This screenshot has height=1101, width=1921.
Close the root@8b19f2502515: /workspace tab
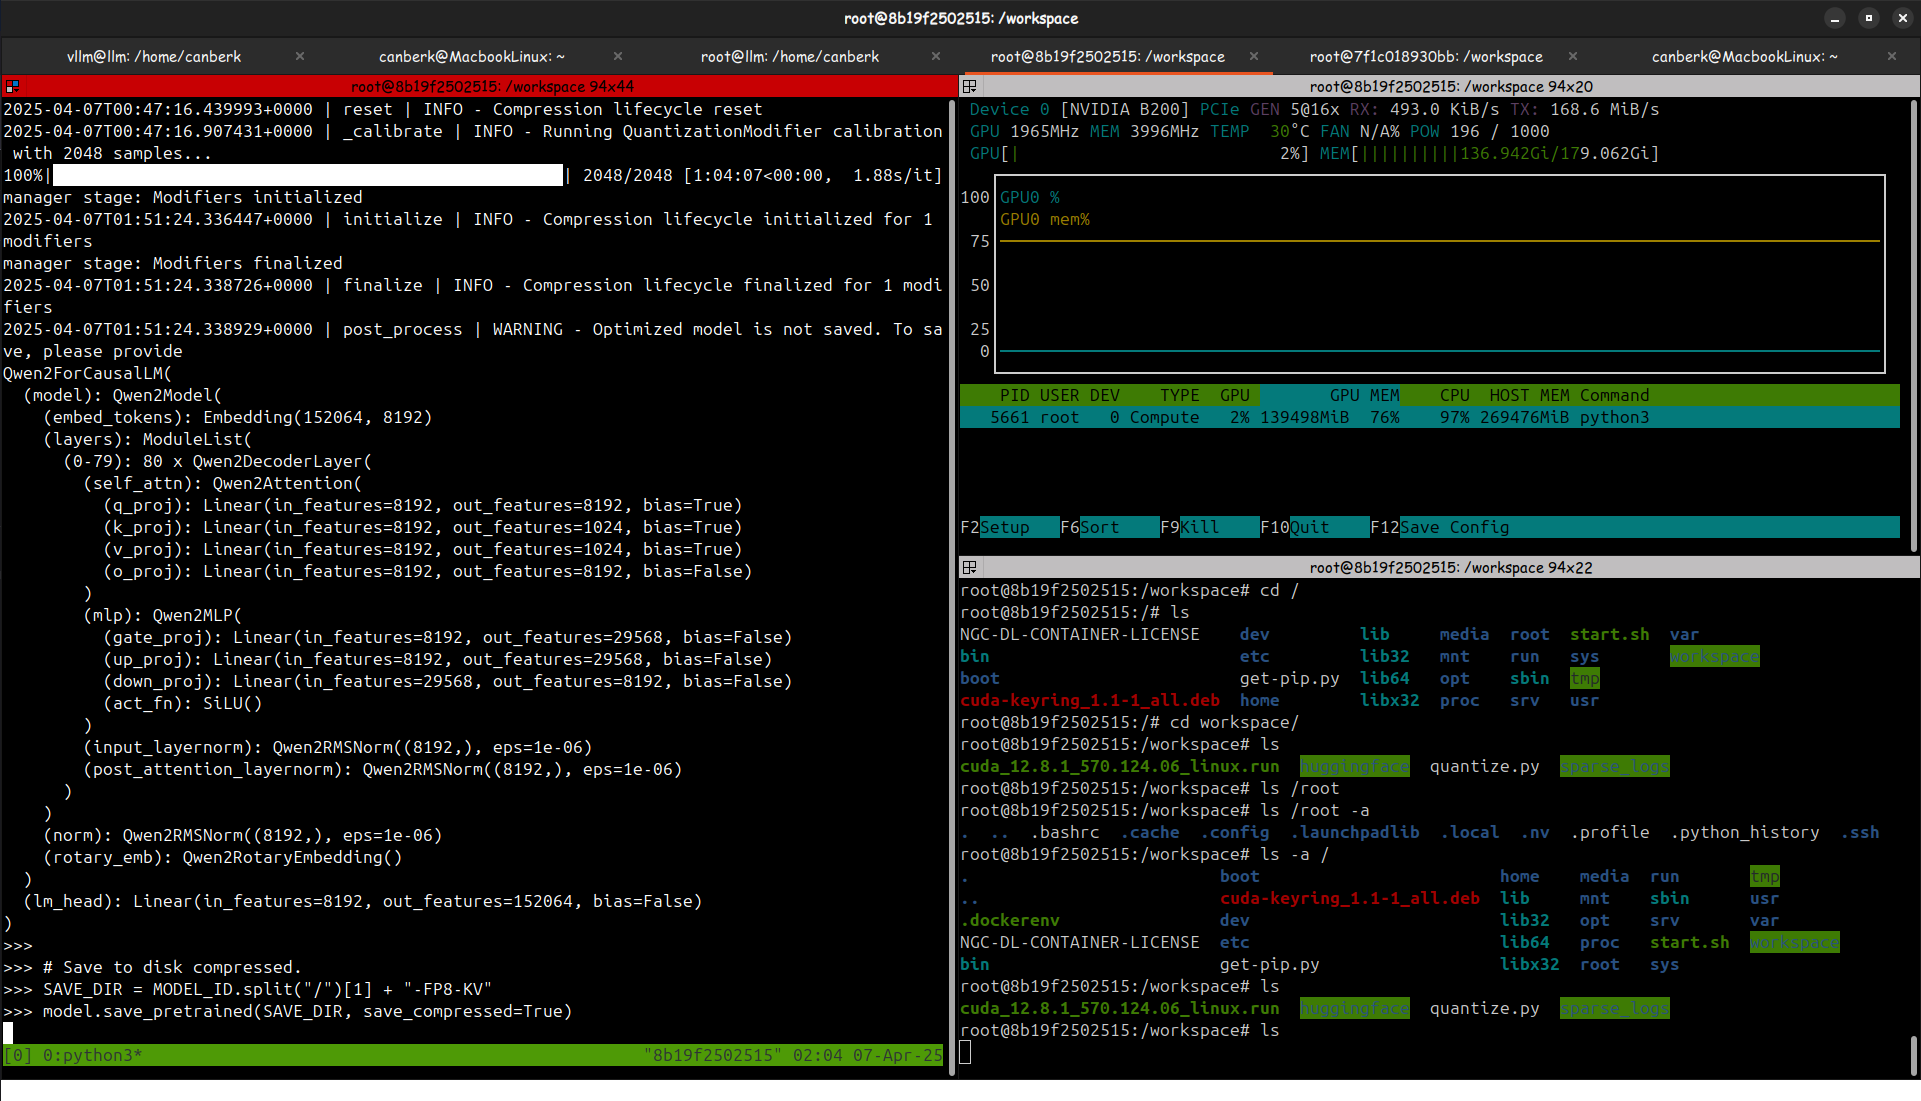(x=1254, y=57)
